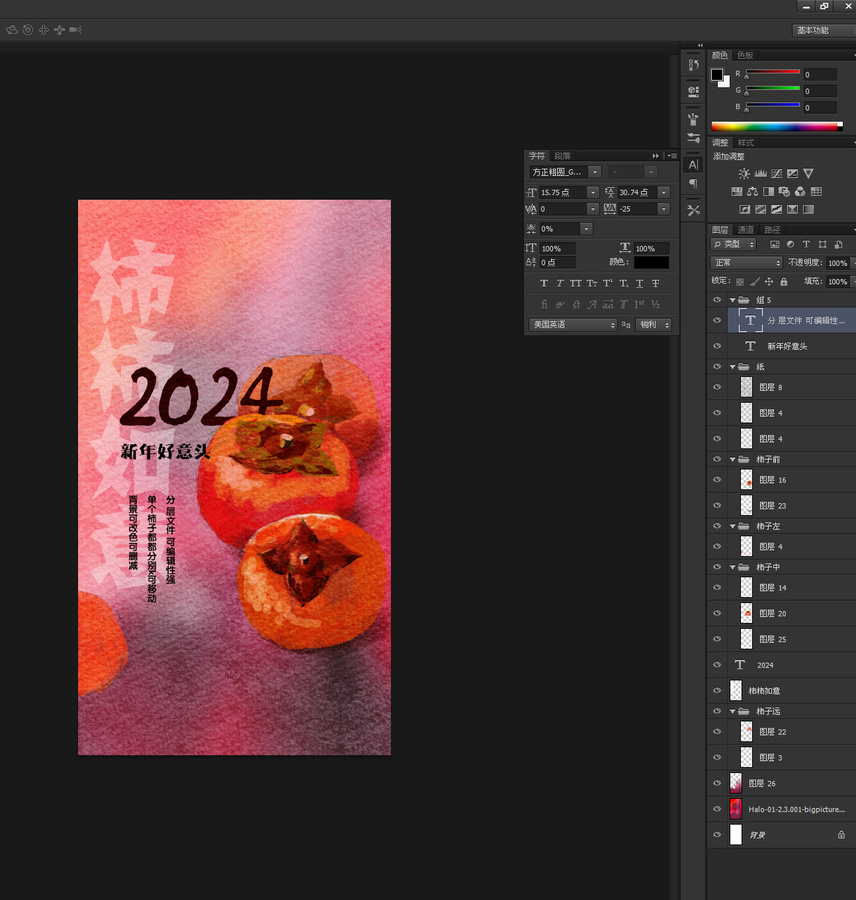Open the font size dropdown arrow

pos(592,192)
